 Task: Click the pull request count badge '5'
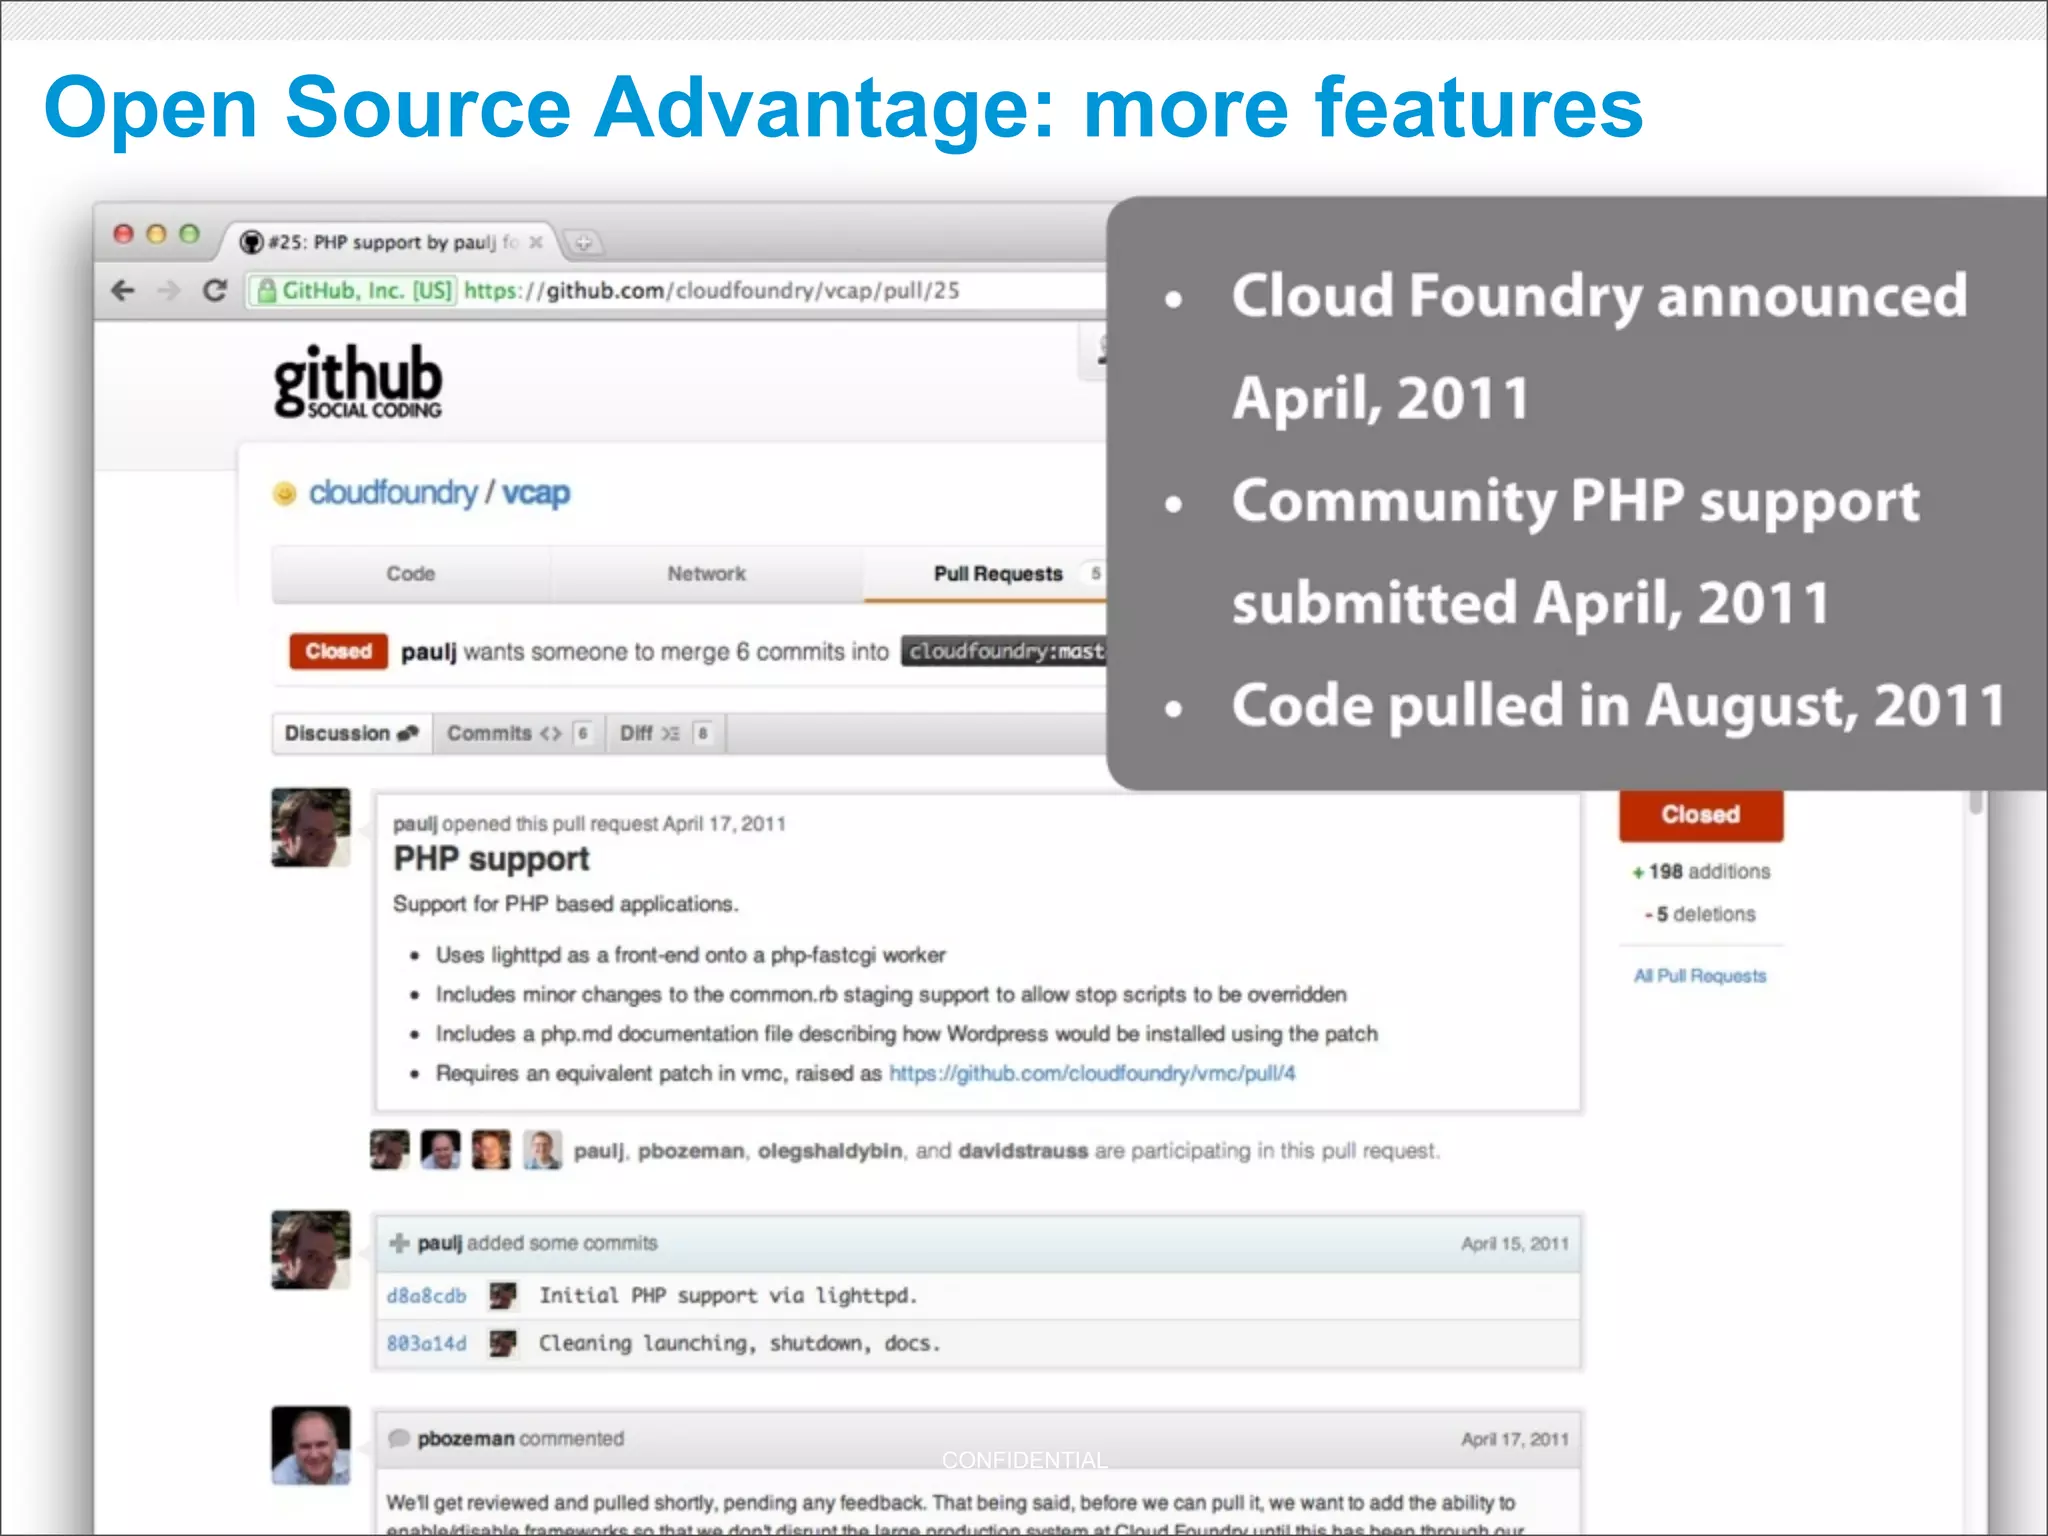[x=1095, y=574]
